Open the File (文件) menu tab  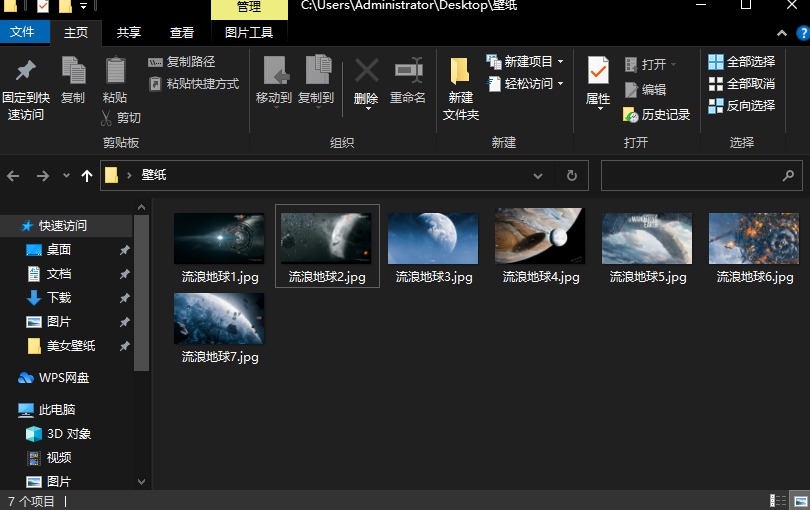(23, 32)
